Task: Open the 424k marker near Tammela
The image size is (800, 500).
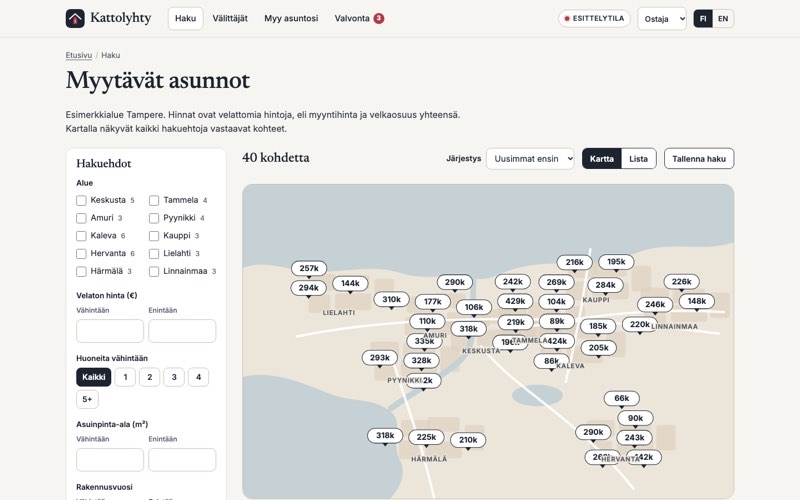Action: click(557, 341)
